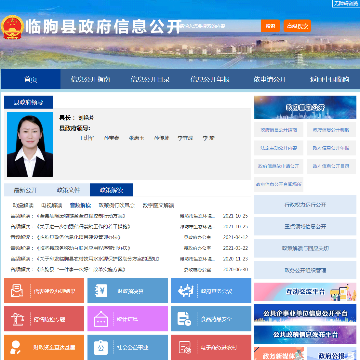Open 公共企事业单位信息公开平台 banner
Screen dimensions: 360x360
pyautogui.click(x=305, y=313)
